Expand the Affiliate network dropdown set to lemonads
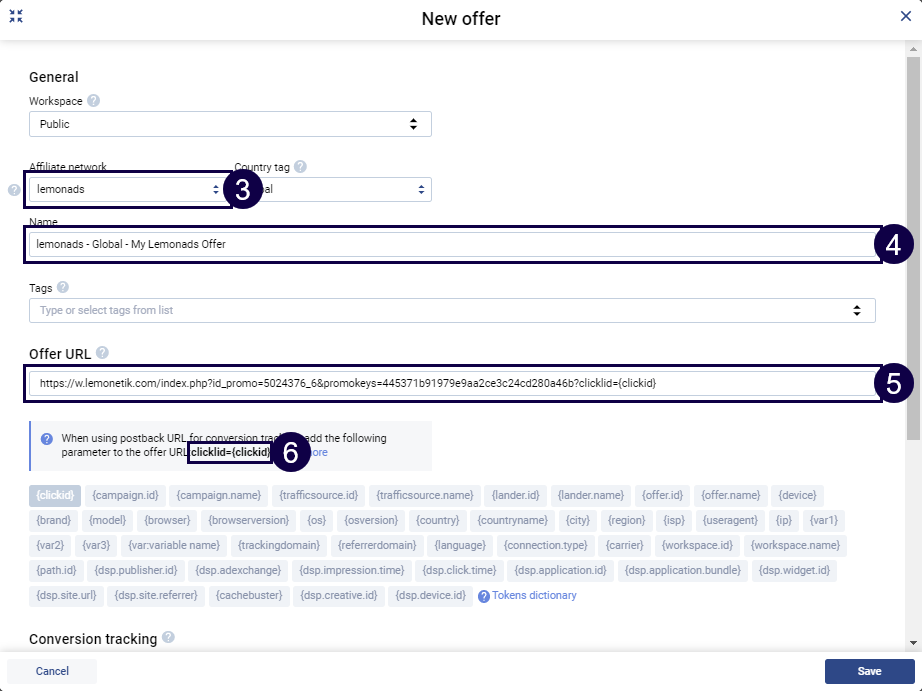Screen dimensions: 922x691 coord(126,189)
